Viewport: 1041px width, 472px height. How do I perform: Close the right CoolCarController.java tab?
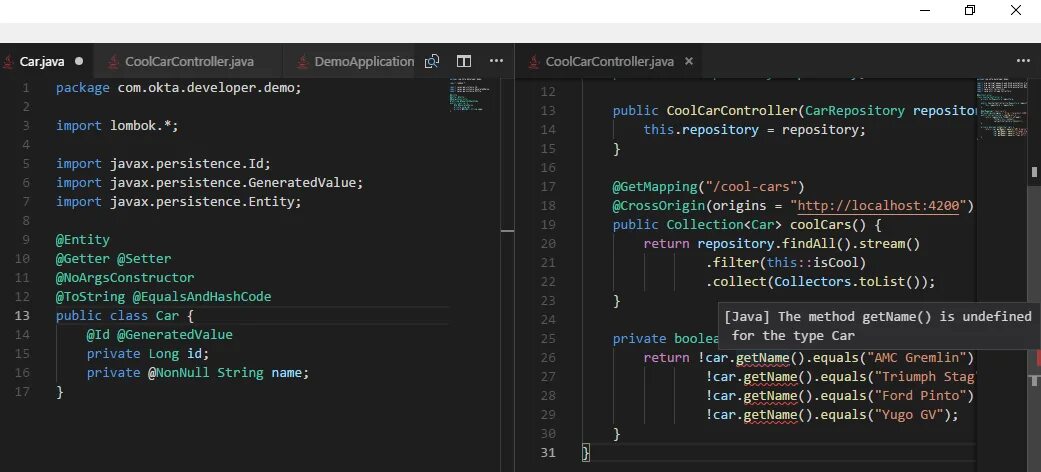[x=688, y=61]
